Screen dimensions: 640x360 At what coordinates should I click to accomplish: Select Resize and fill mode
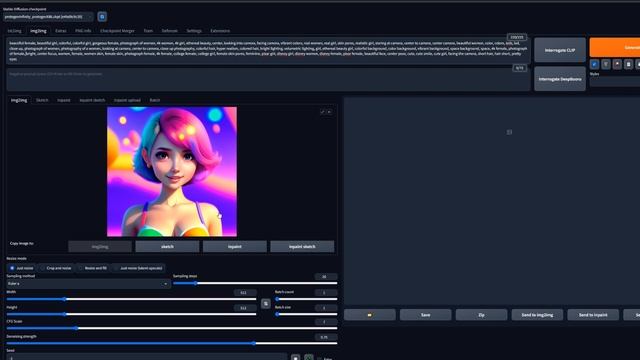[93, 268]
